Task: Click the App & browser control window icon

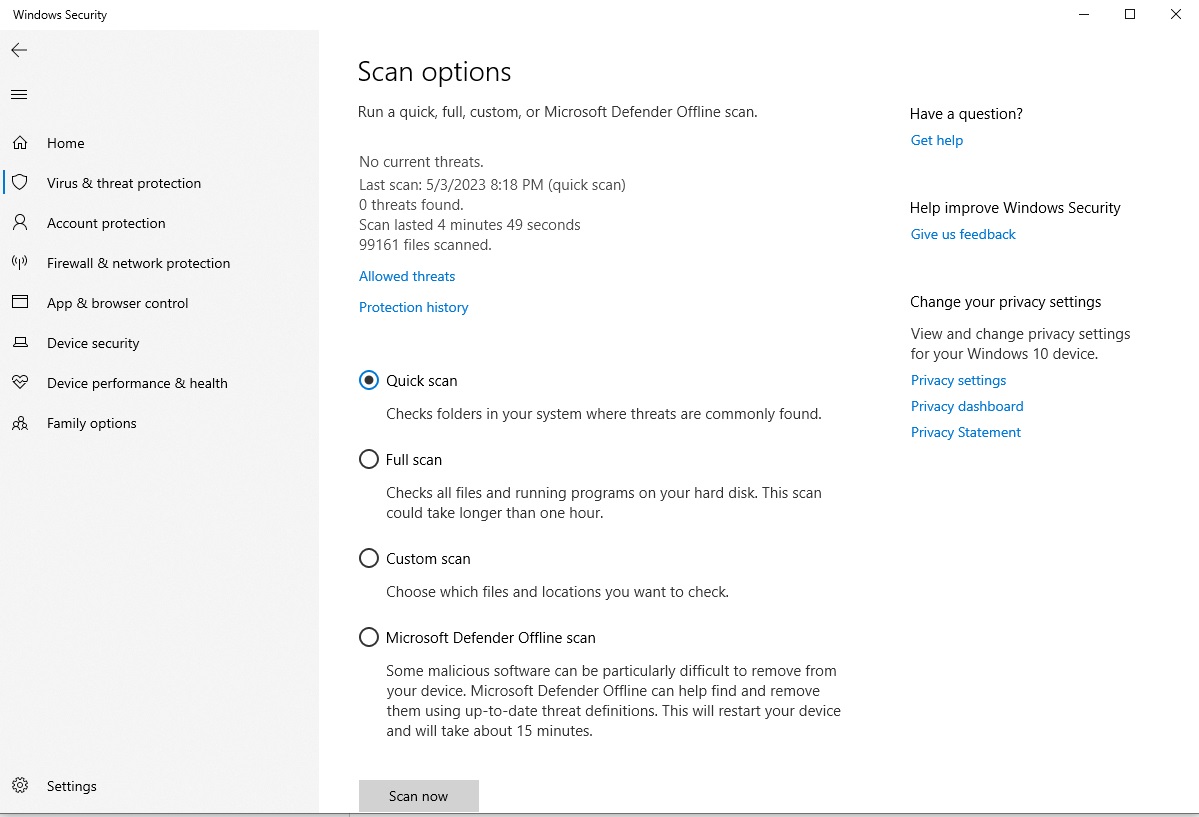Action: pyautogui.click(x=20, y=303)
